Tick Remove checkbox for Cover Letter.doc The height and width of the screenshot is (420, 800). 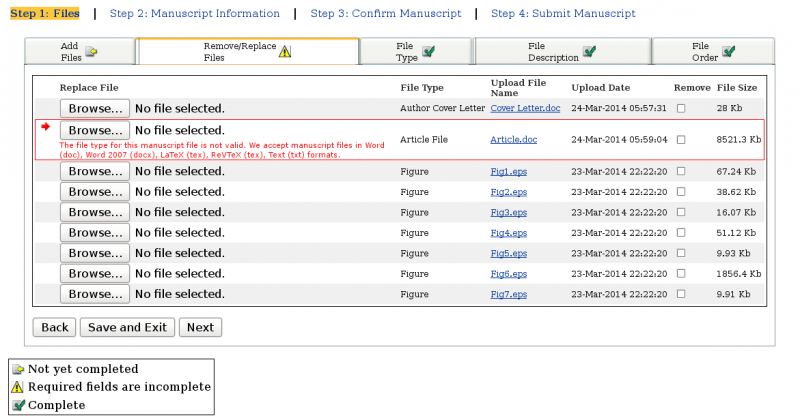click(x=681, y=108)
